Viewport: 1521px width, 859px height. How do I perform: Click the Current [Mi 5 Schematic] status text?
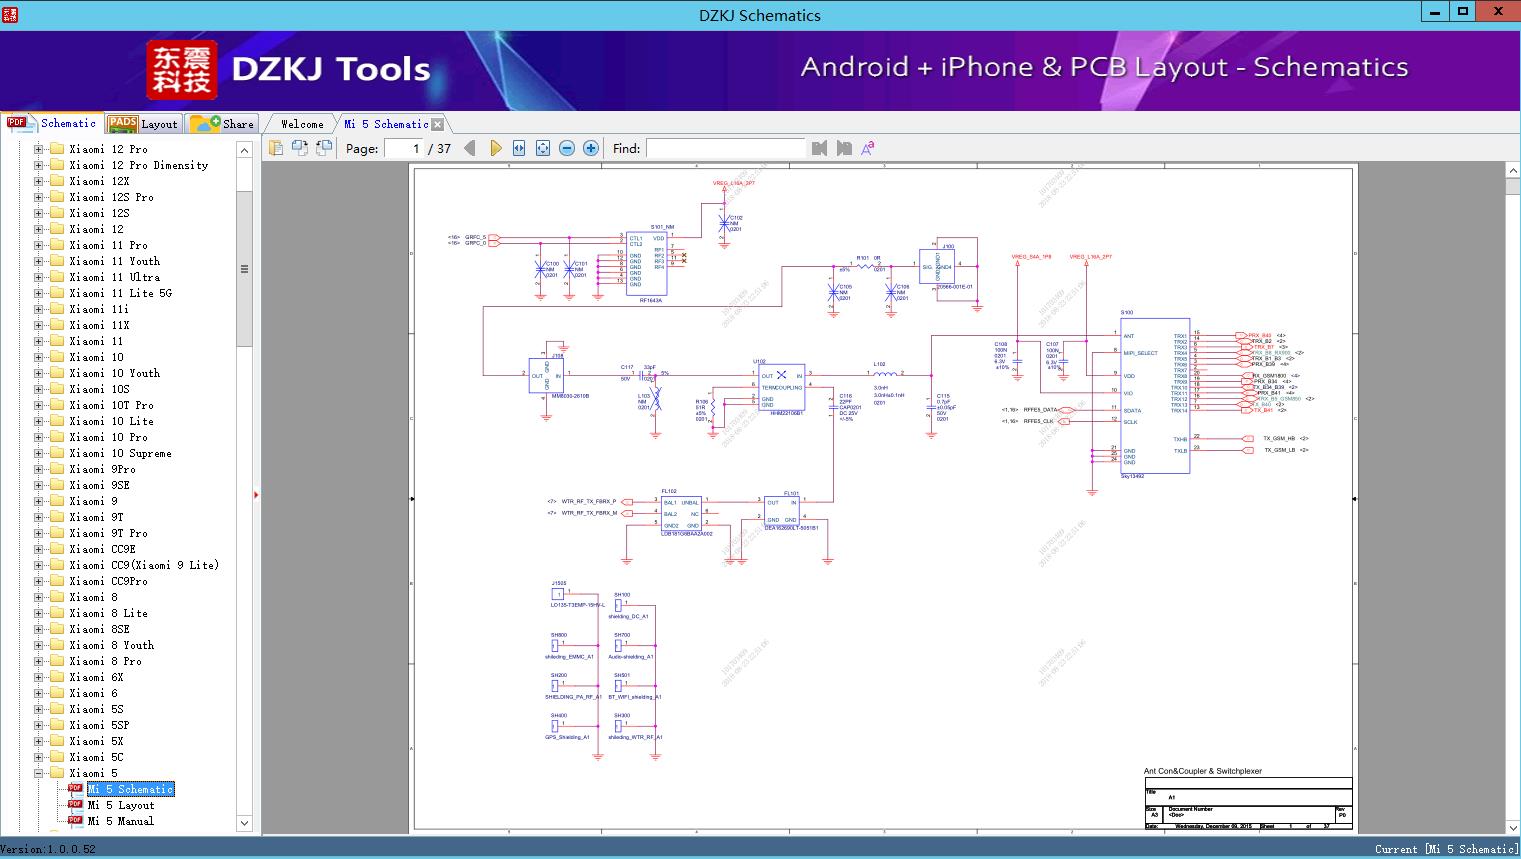click(x=1446, y=849)
